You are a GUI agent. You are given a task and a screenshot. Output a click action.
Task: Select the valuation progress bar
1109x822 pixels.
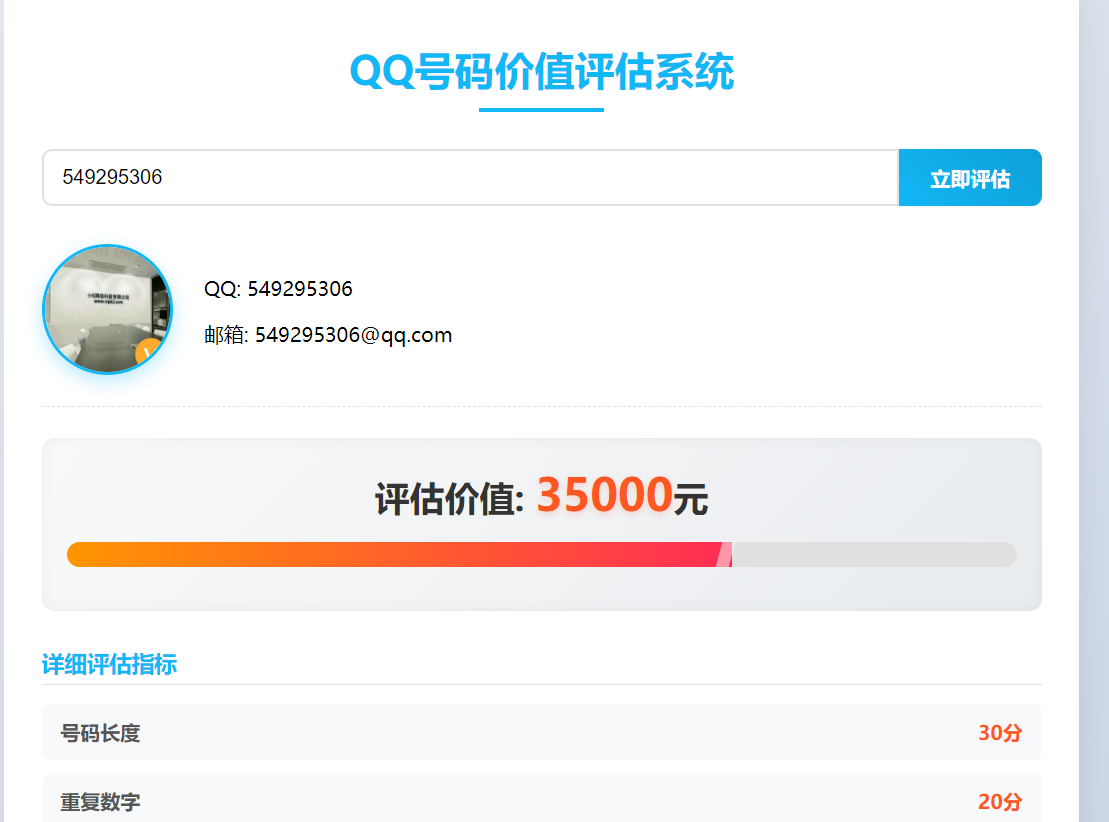point(542,555)
